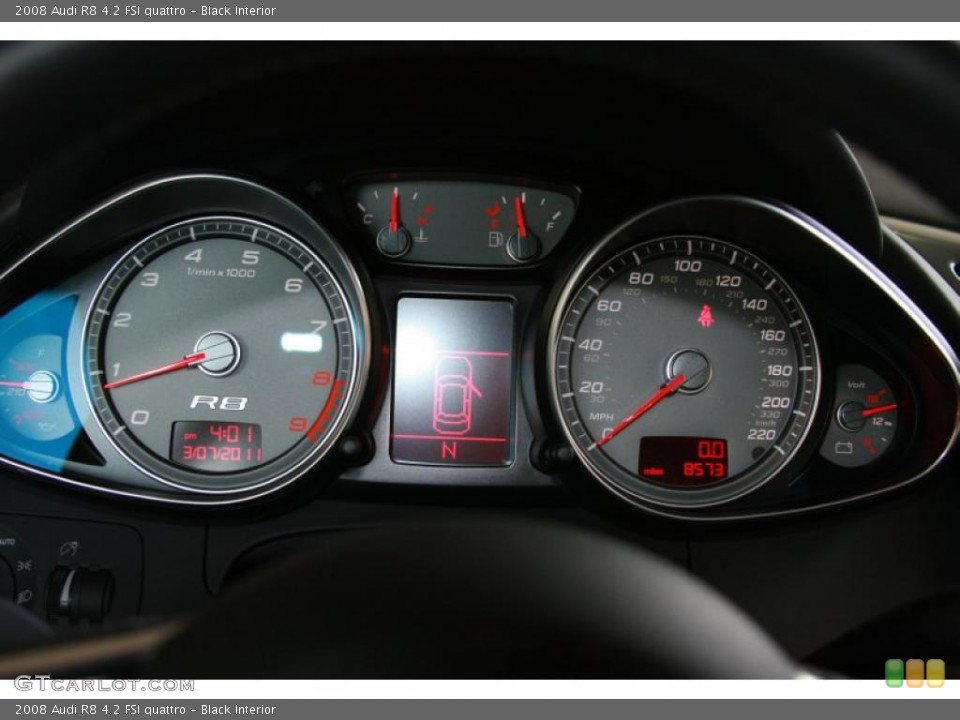The width and height of the screenshot is (960, 720).
Task: Click the red 8 on the tachometer
Action: coord(321,378)
